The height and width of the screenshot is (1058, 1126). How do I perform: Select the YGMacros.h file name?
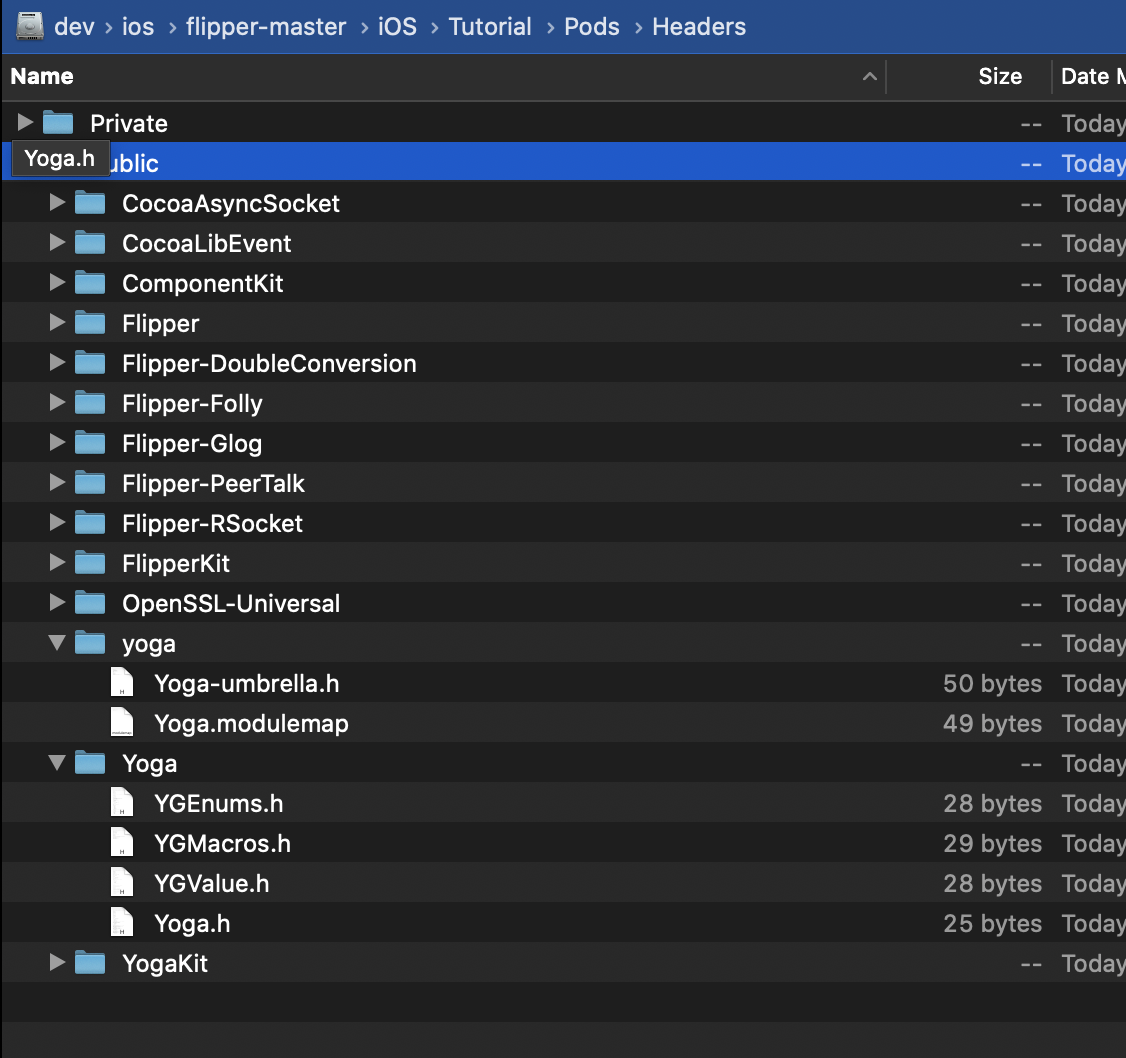click(223, 843)
